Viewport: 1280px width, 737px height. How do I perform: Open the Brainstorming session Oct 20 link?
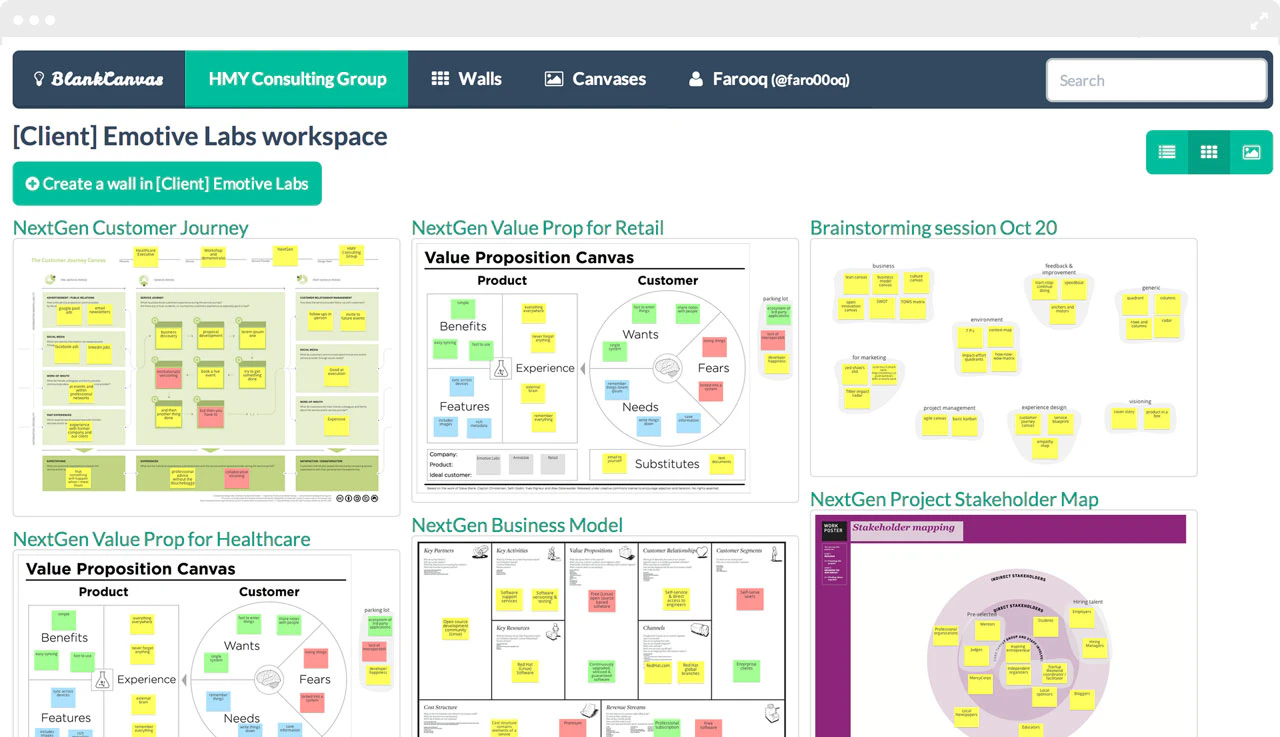coord(933,228)
